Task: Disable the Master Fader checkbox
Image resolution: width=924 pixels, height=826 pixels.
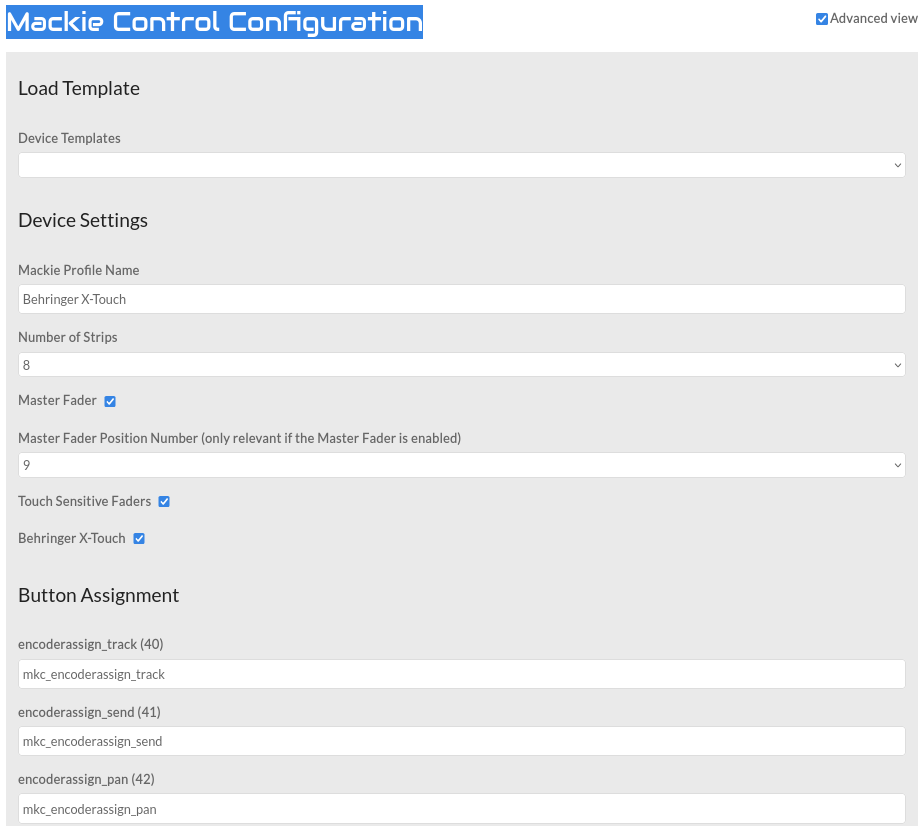Action: [x=110, y=401]
